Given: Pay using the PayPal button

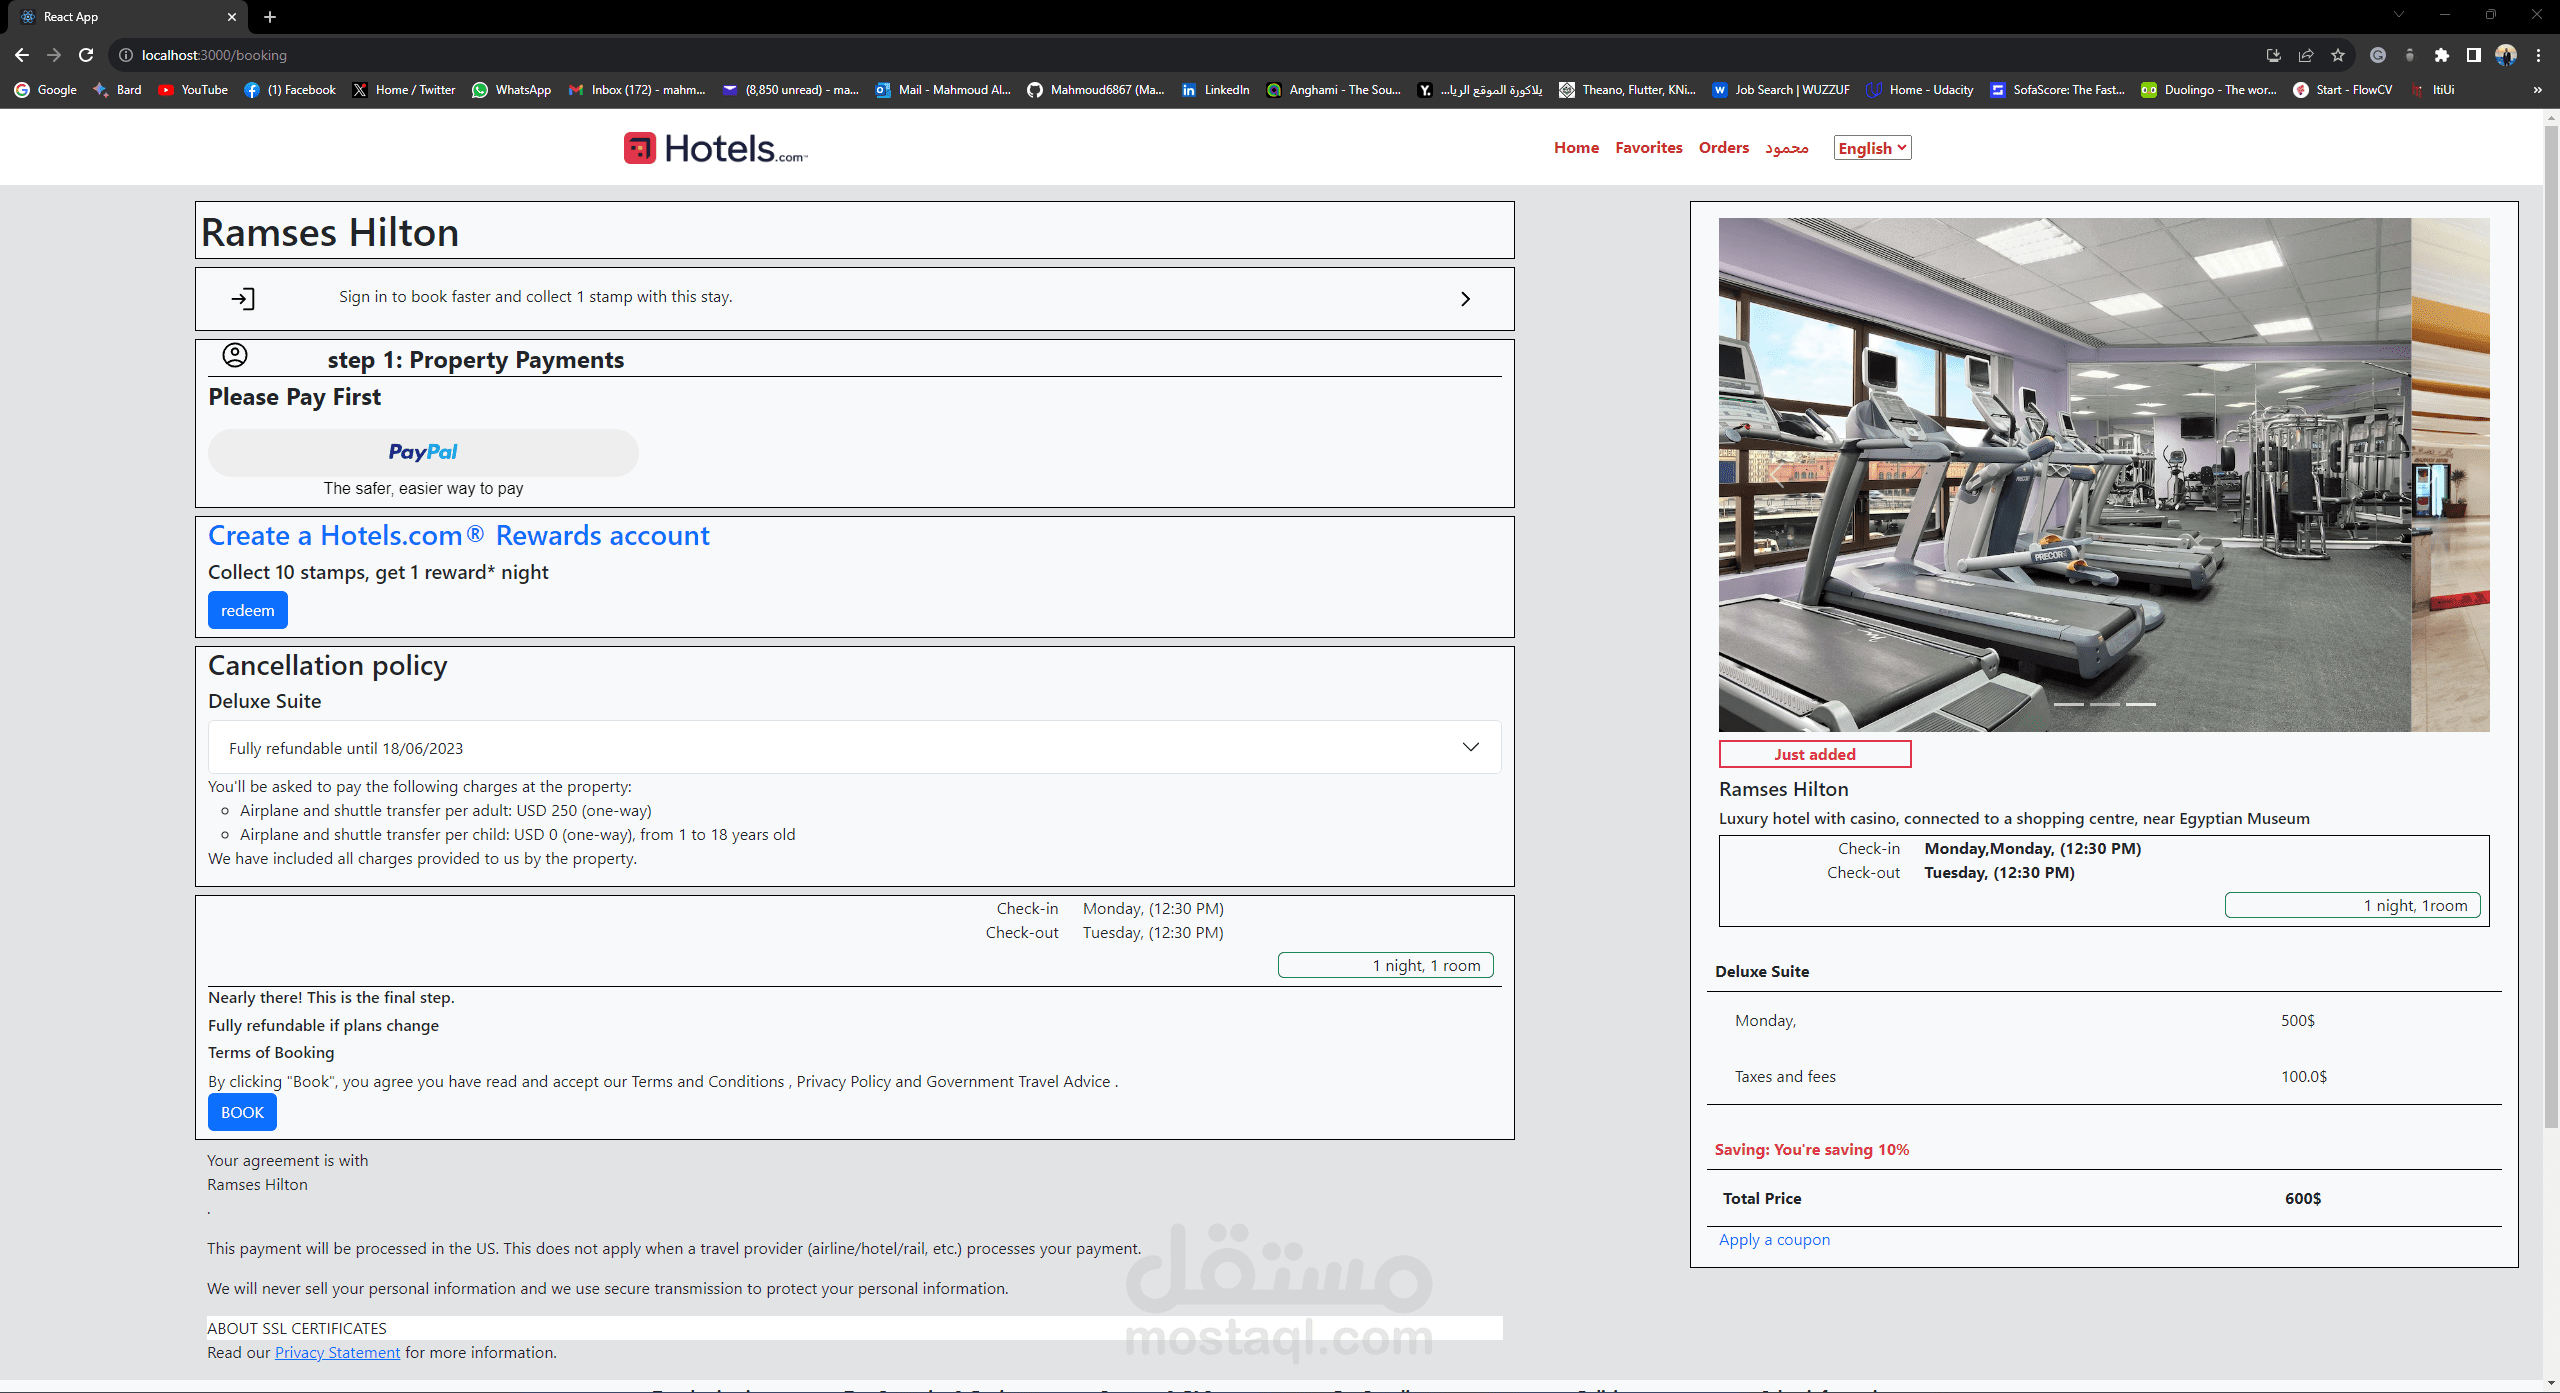Looking at the screenshot, I should [x=423, y=452].
